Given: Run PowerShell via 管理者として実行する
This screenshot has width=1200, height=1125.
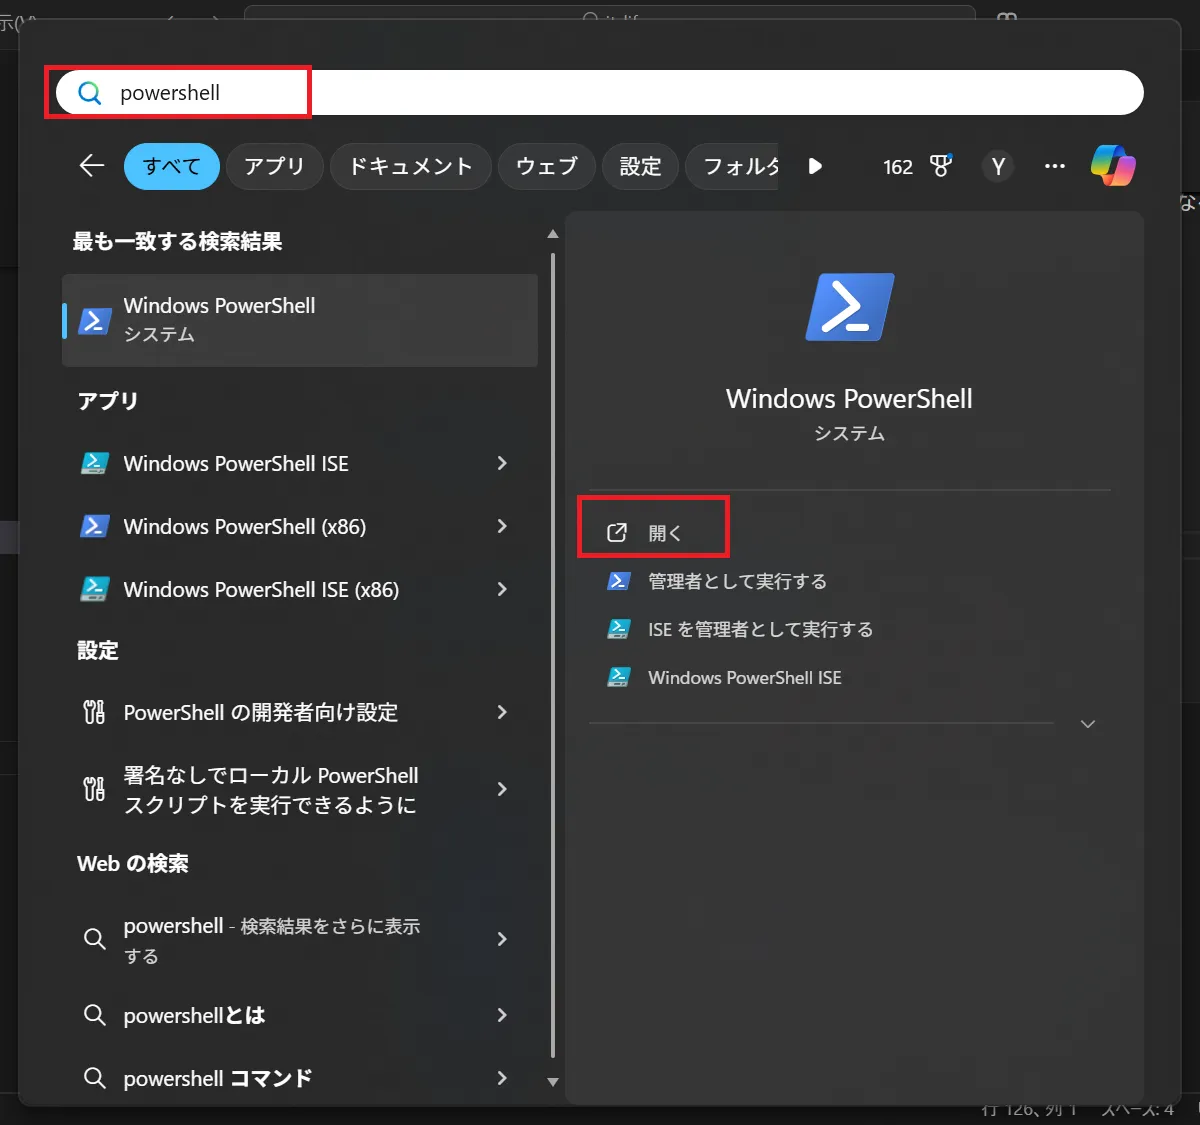Looking at the screenshot, I should (x=737, y=581).
